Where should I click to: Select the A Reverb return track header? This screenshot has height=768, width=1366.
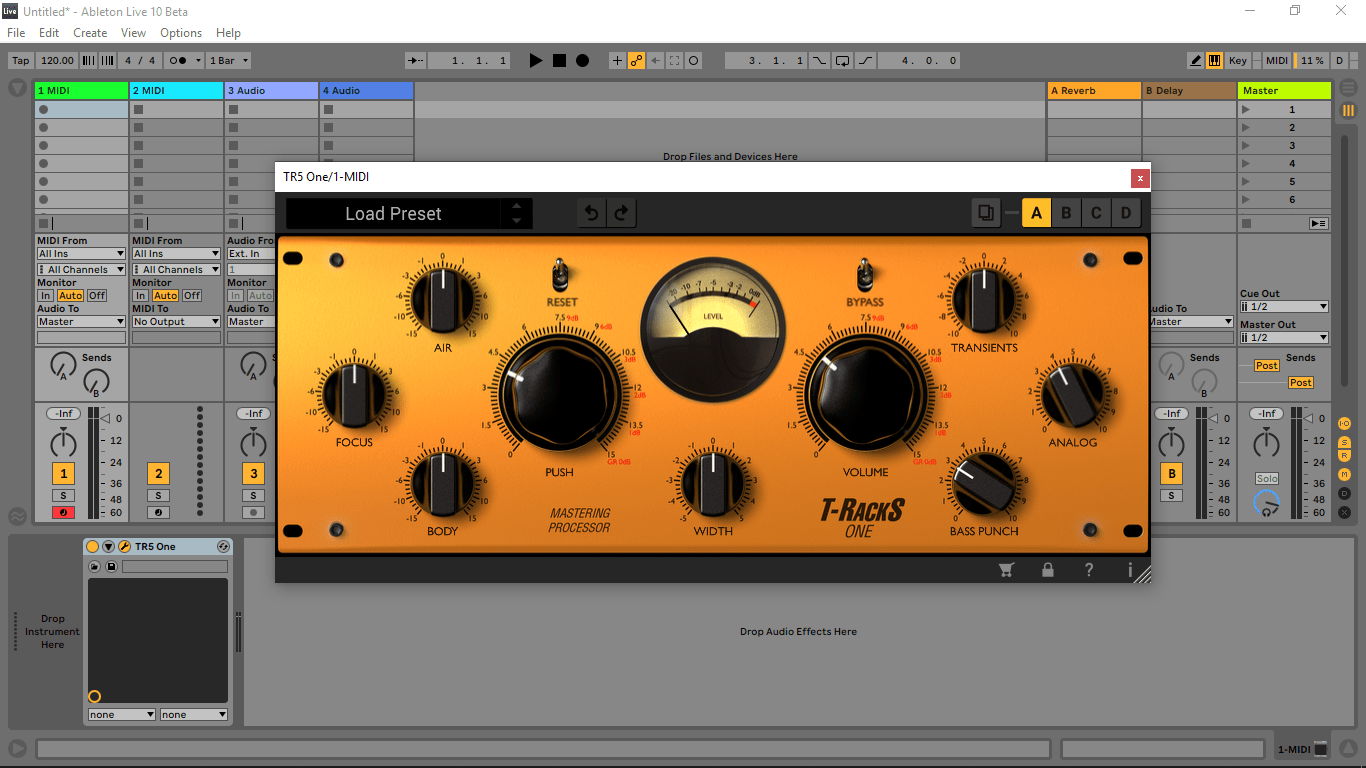pos(1094,90)
